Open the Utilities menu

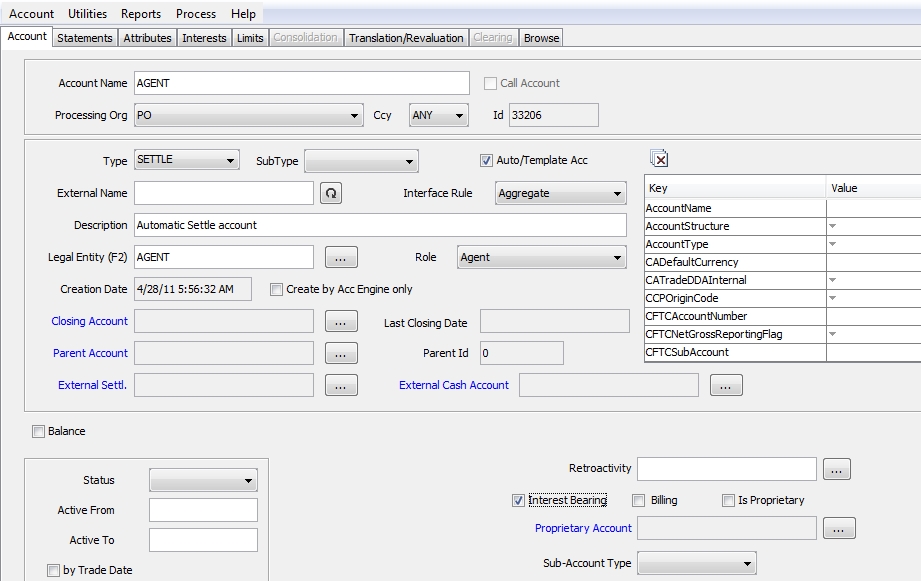click(88, 14)
